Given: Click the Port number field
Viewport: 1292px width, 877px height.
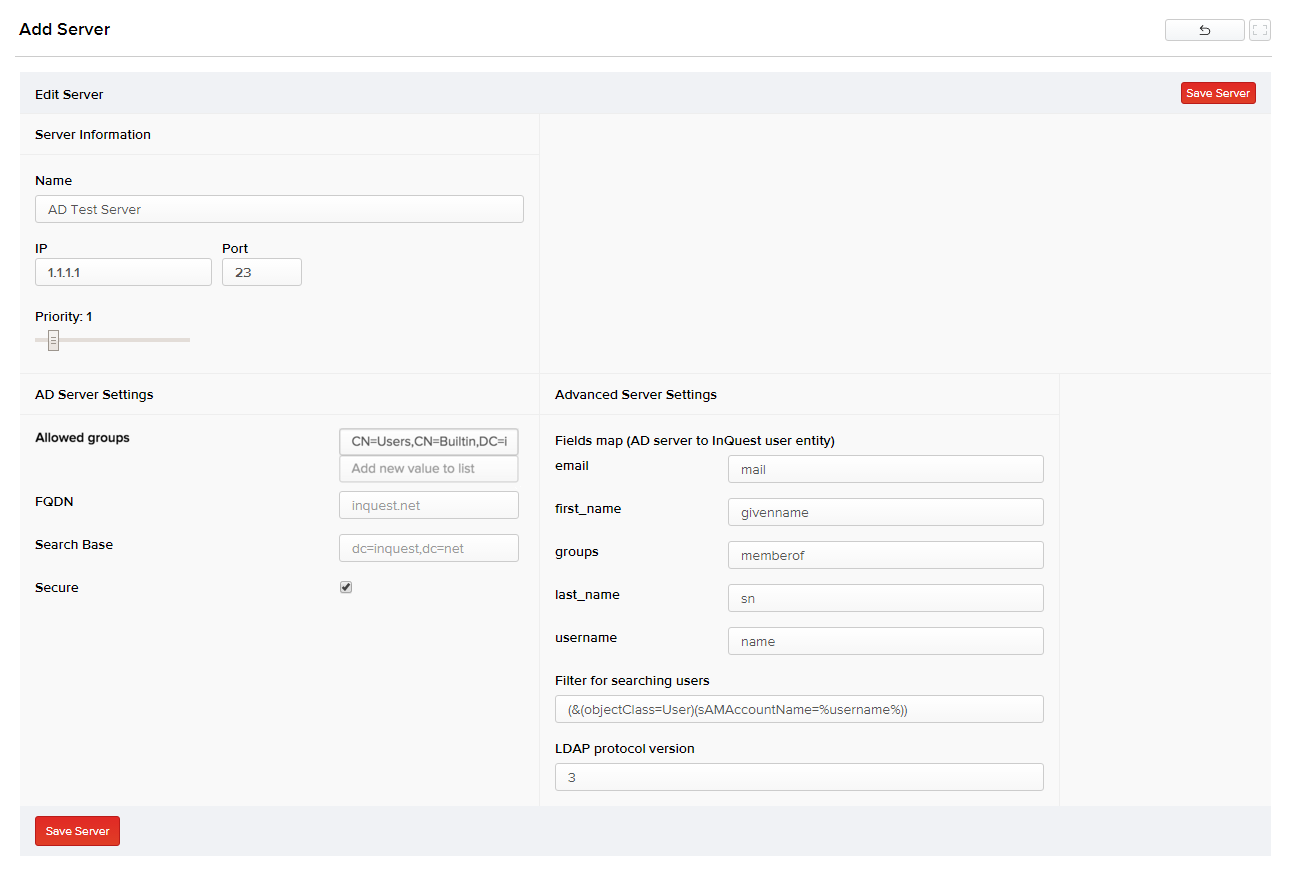Looking at the screenshot, I should (x=261, y=272).
